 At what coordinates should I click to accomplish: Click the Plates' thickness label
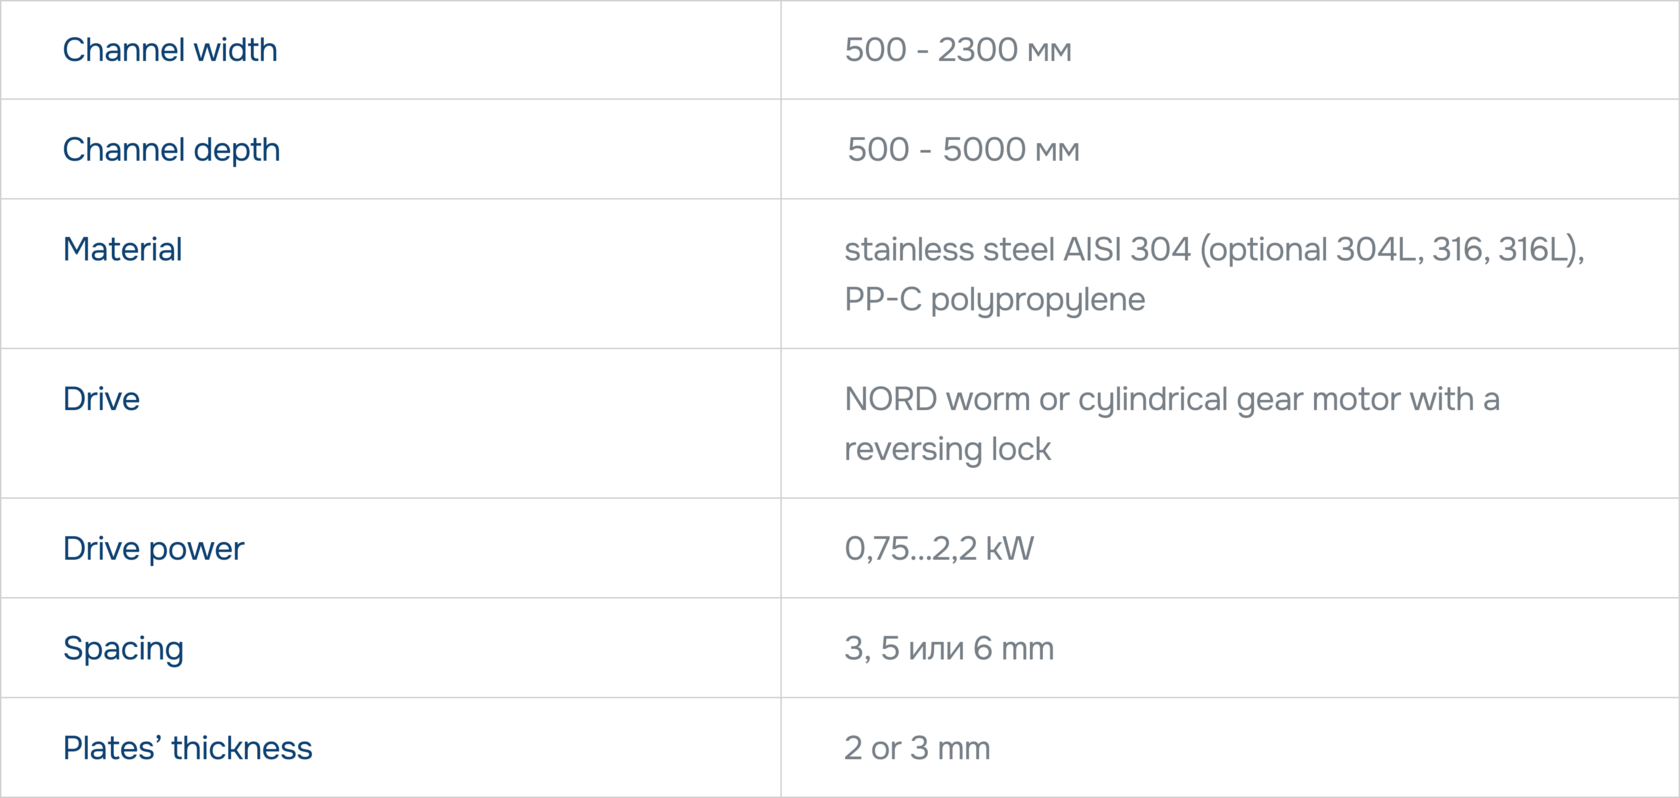pos(187,748)
